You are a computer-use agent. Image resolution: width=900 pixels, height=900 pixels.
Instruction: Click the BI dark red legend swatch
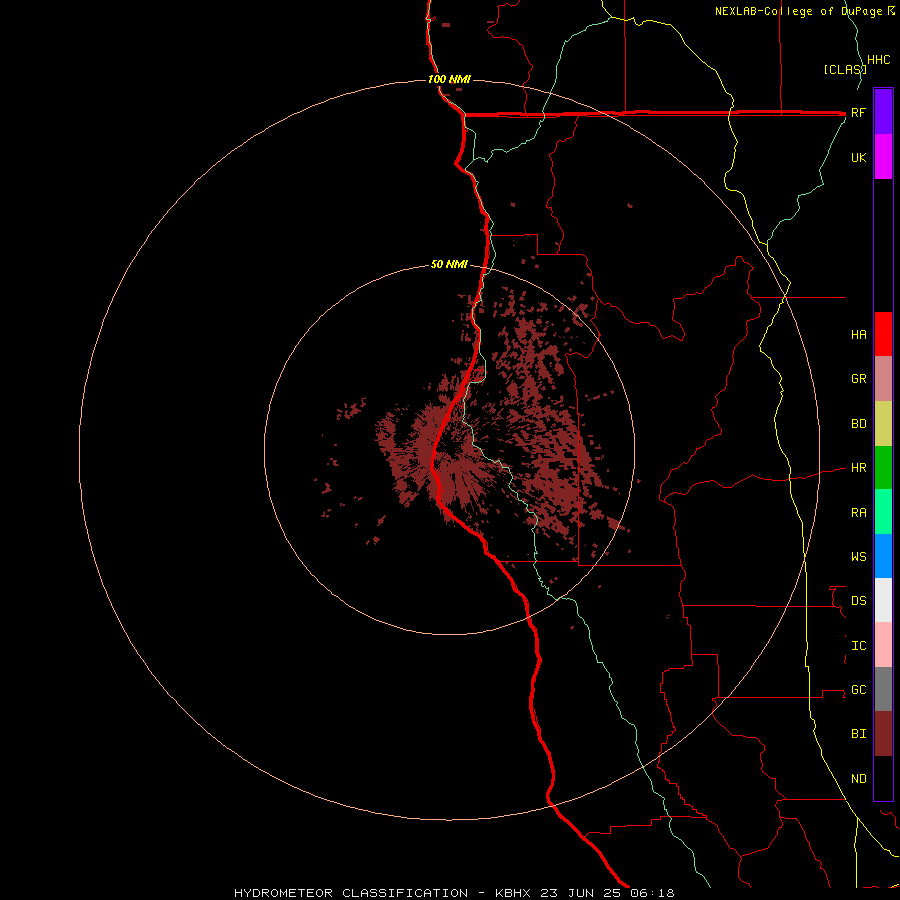point(883,734)
